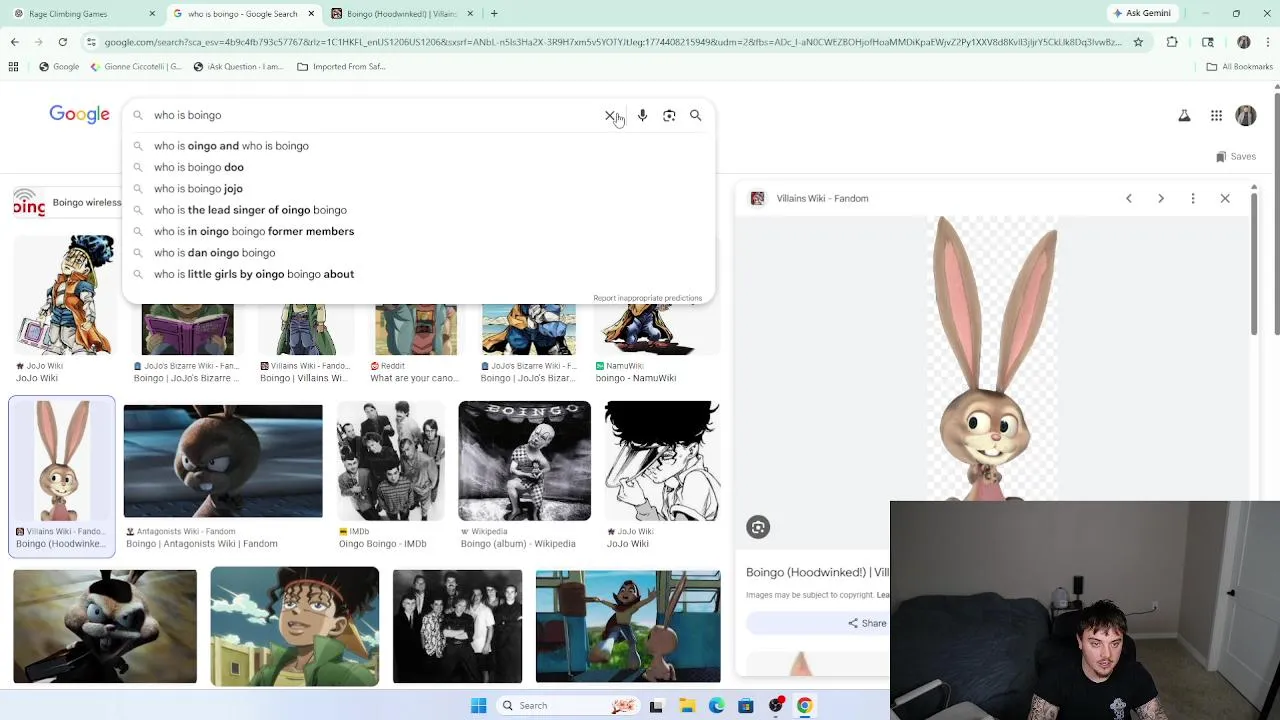Go to Google home via logo
Viewport: 1280px width, 720px height.
click(79, 115)
